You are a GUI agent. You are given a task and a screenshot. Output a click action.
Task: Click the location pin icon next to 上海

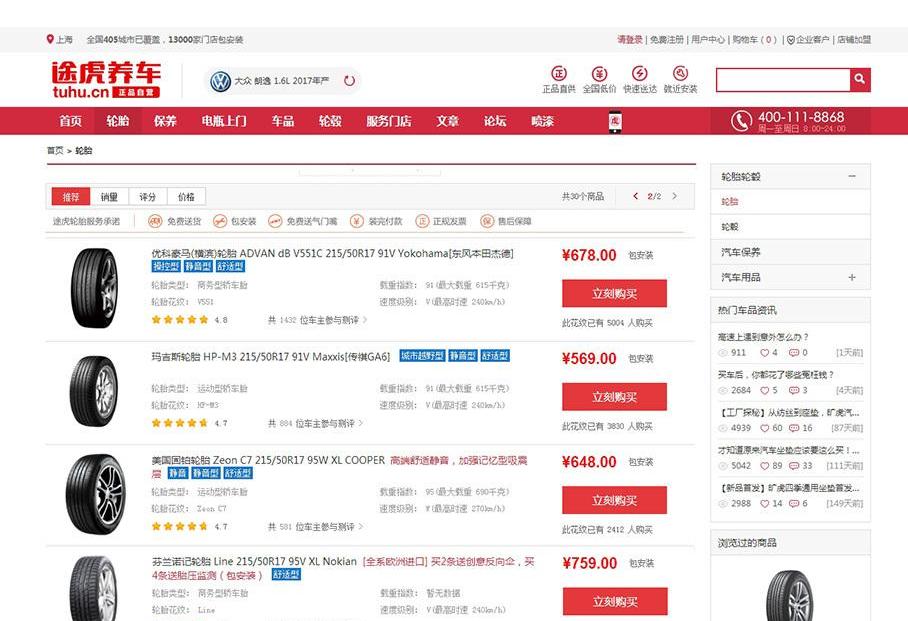pos(50,39)
